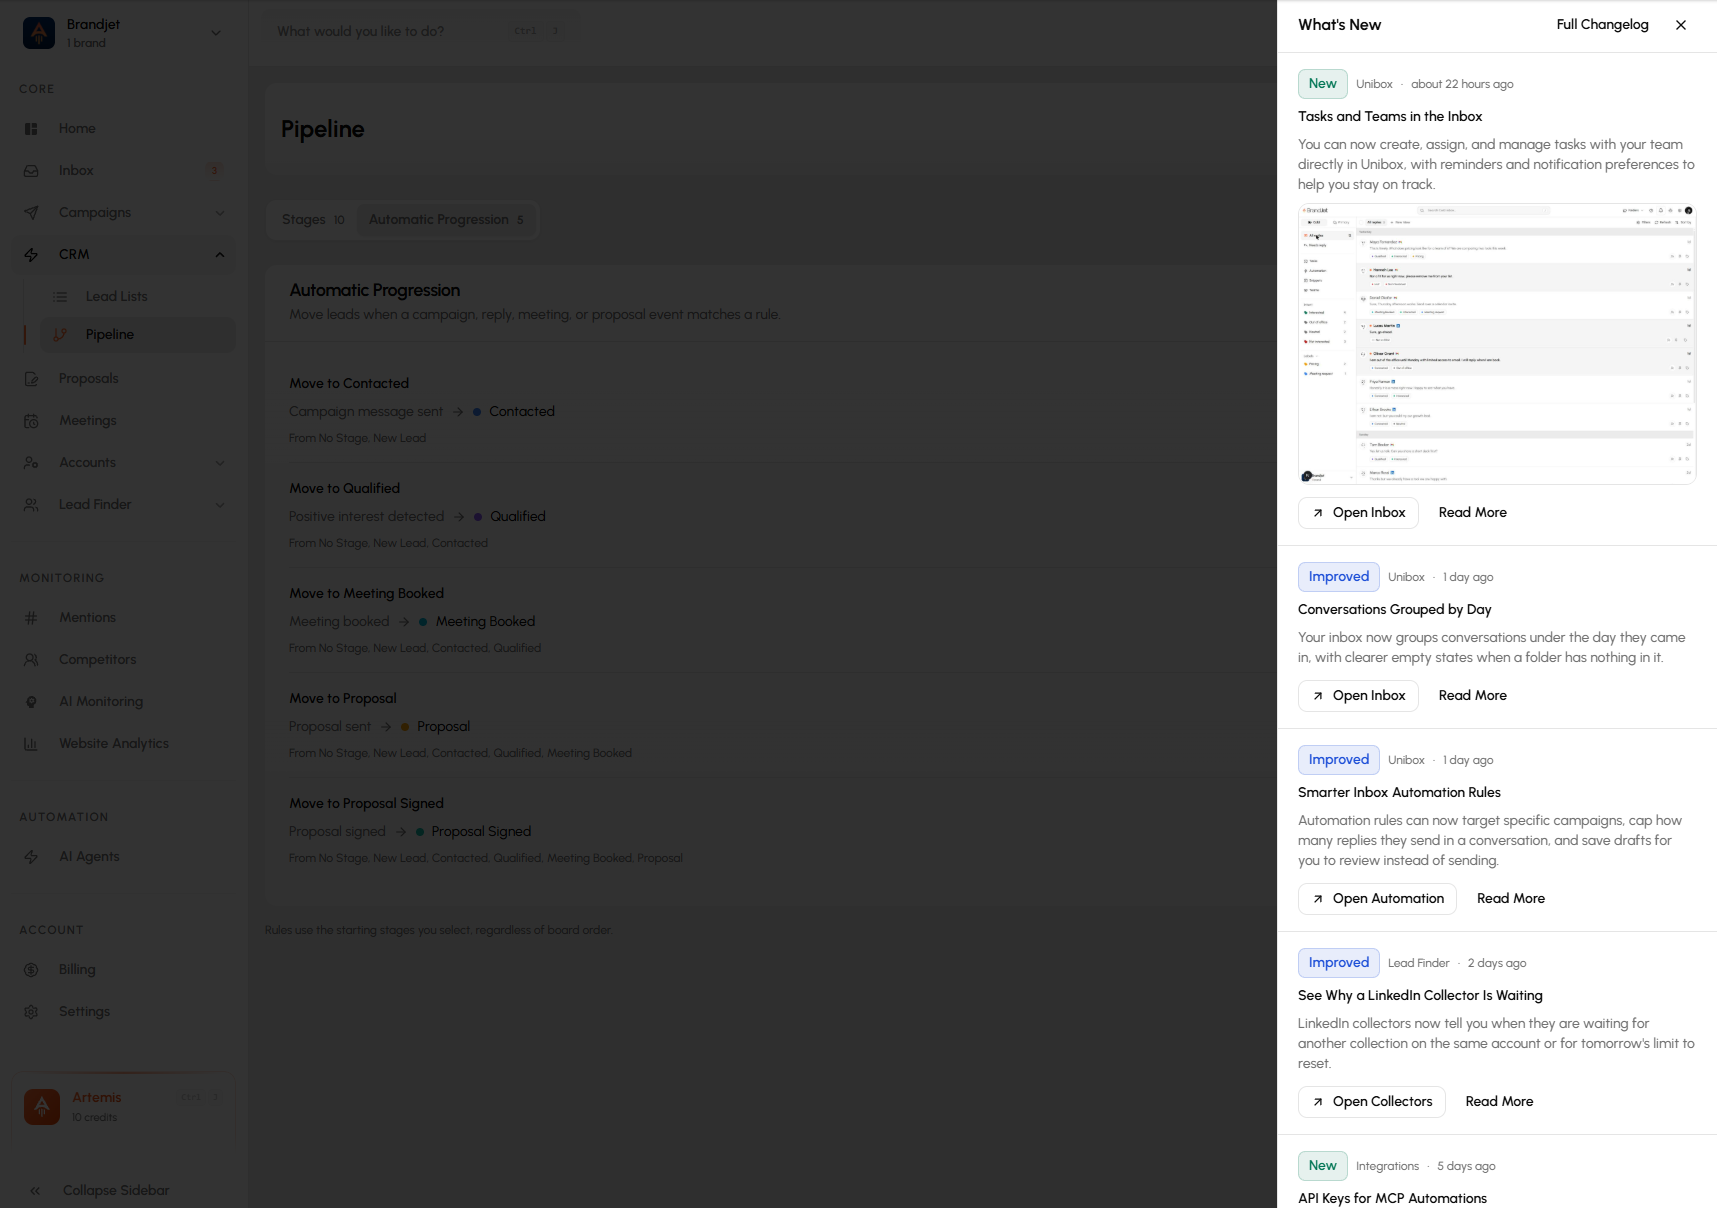The height and width of the screenshot is (1208, 1717).
Task: Click 'See Why a LinkedIn Collector Is Waiting' heading
Action: 1420,996
